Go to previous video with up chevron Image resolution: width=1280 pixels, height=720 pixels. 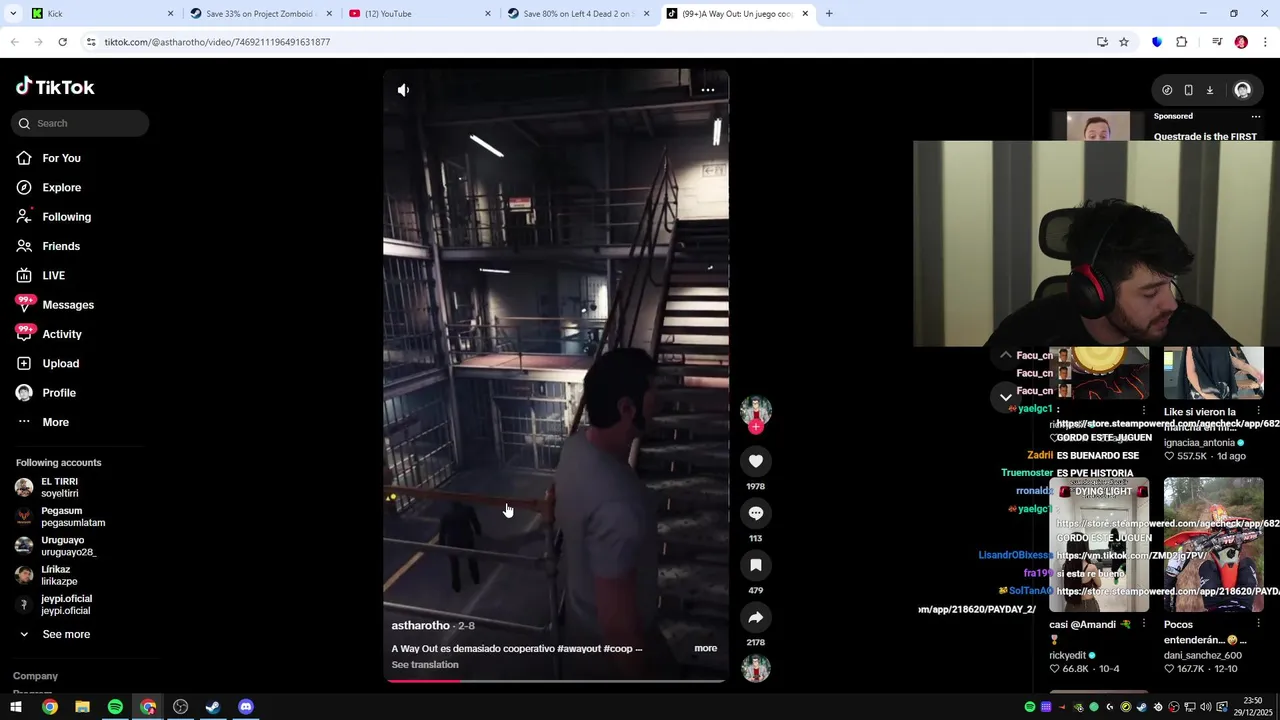click(1005, 355)
